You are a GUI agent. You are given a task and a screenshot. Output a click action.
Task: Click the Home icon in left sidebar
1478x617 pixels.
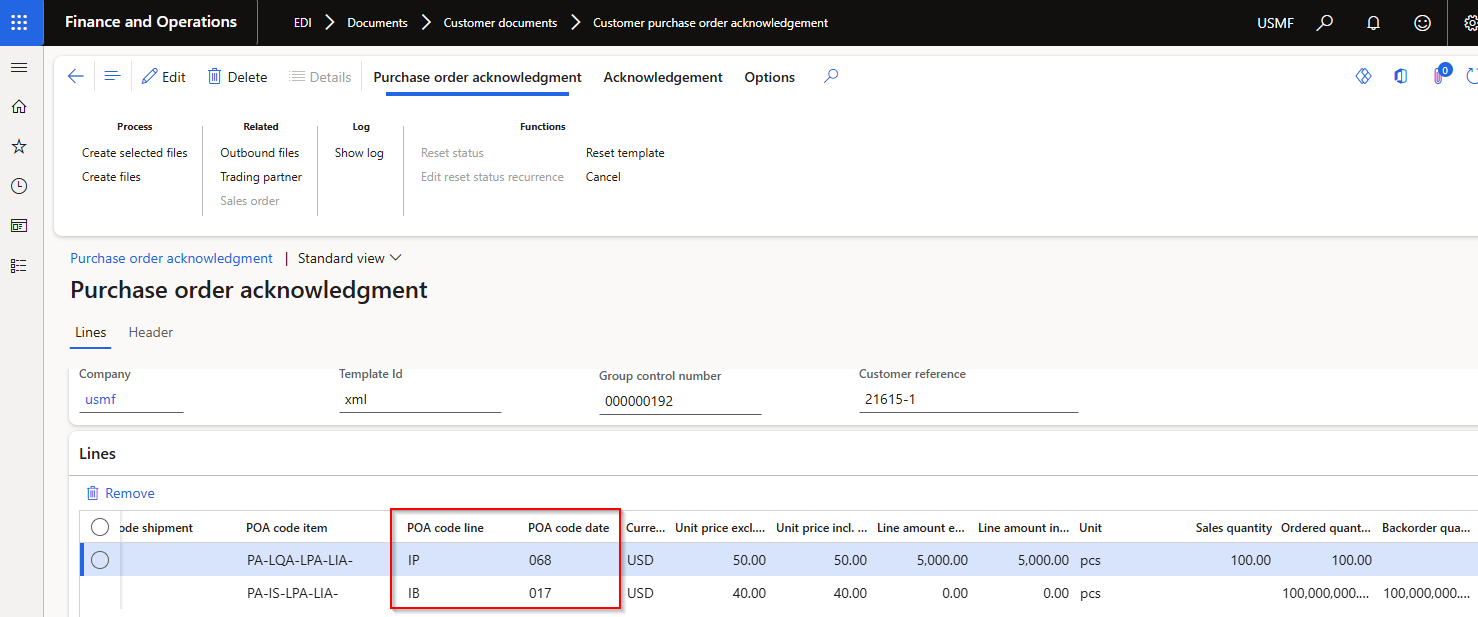click(19, 107)
